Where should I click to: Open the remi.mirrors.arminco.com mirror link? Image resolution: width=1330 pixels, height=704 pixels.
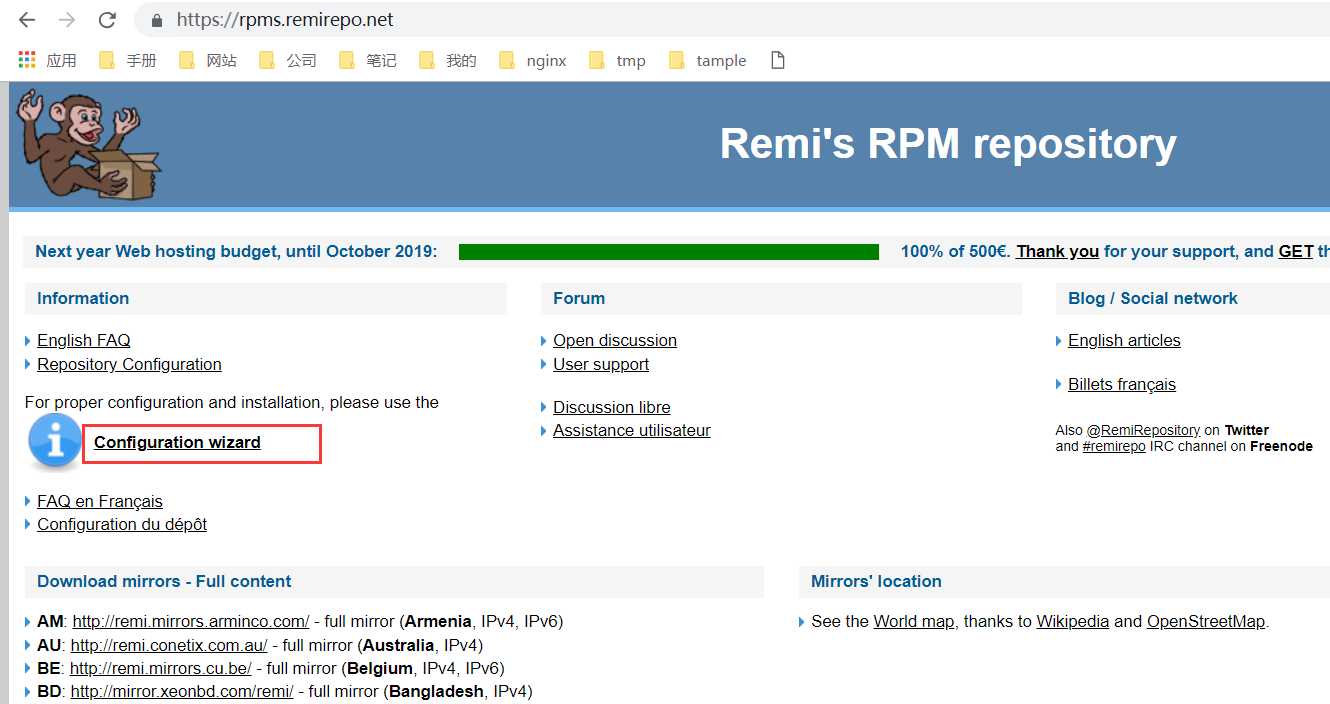tap(191, 621)
